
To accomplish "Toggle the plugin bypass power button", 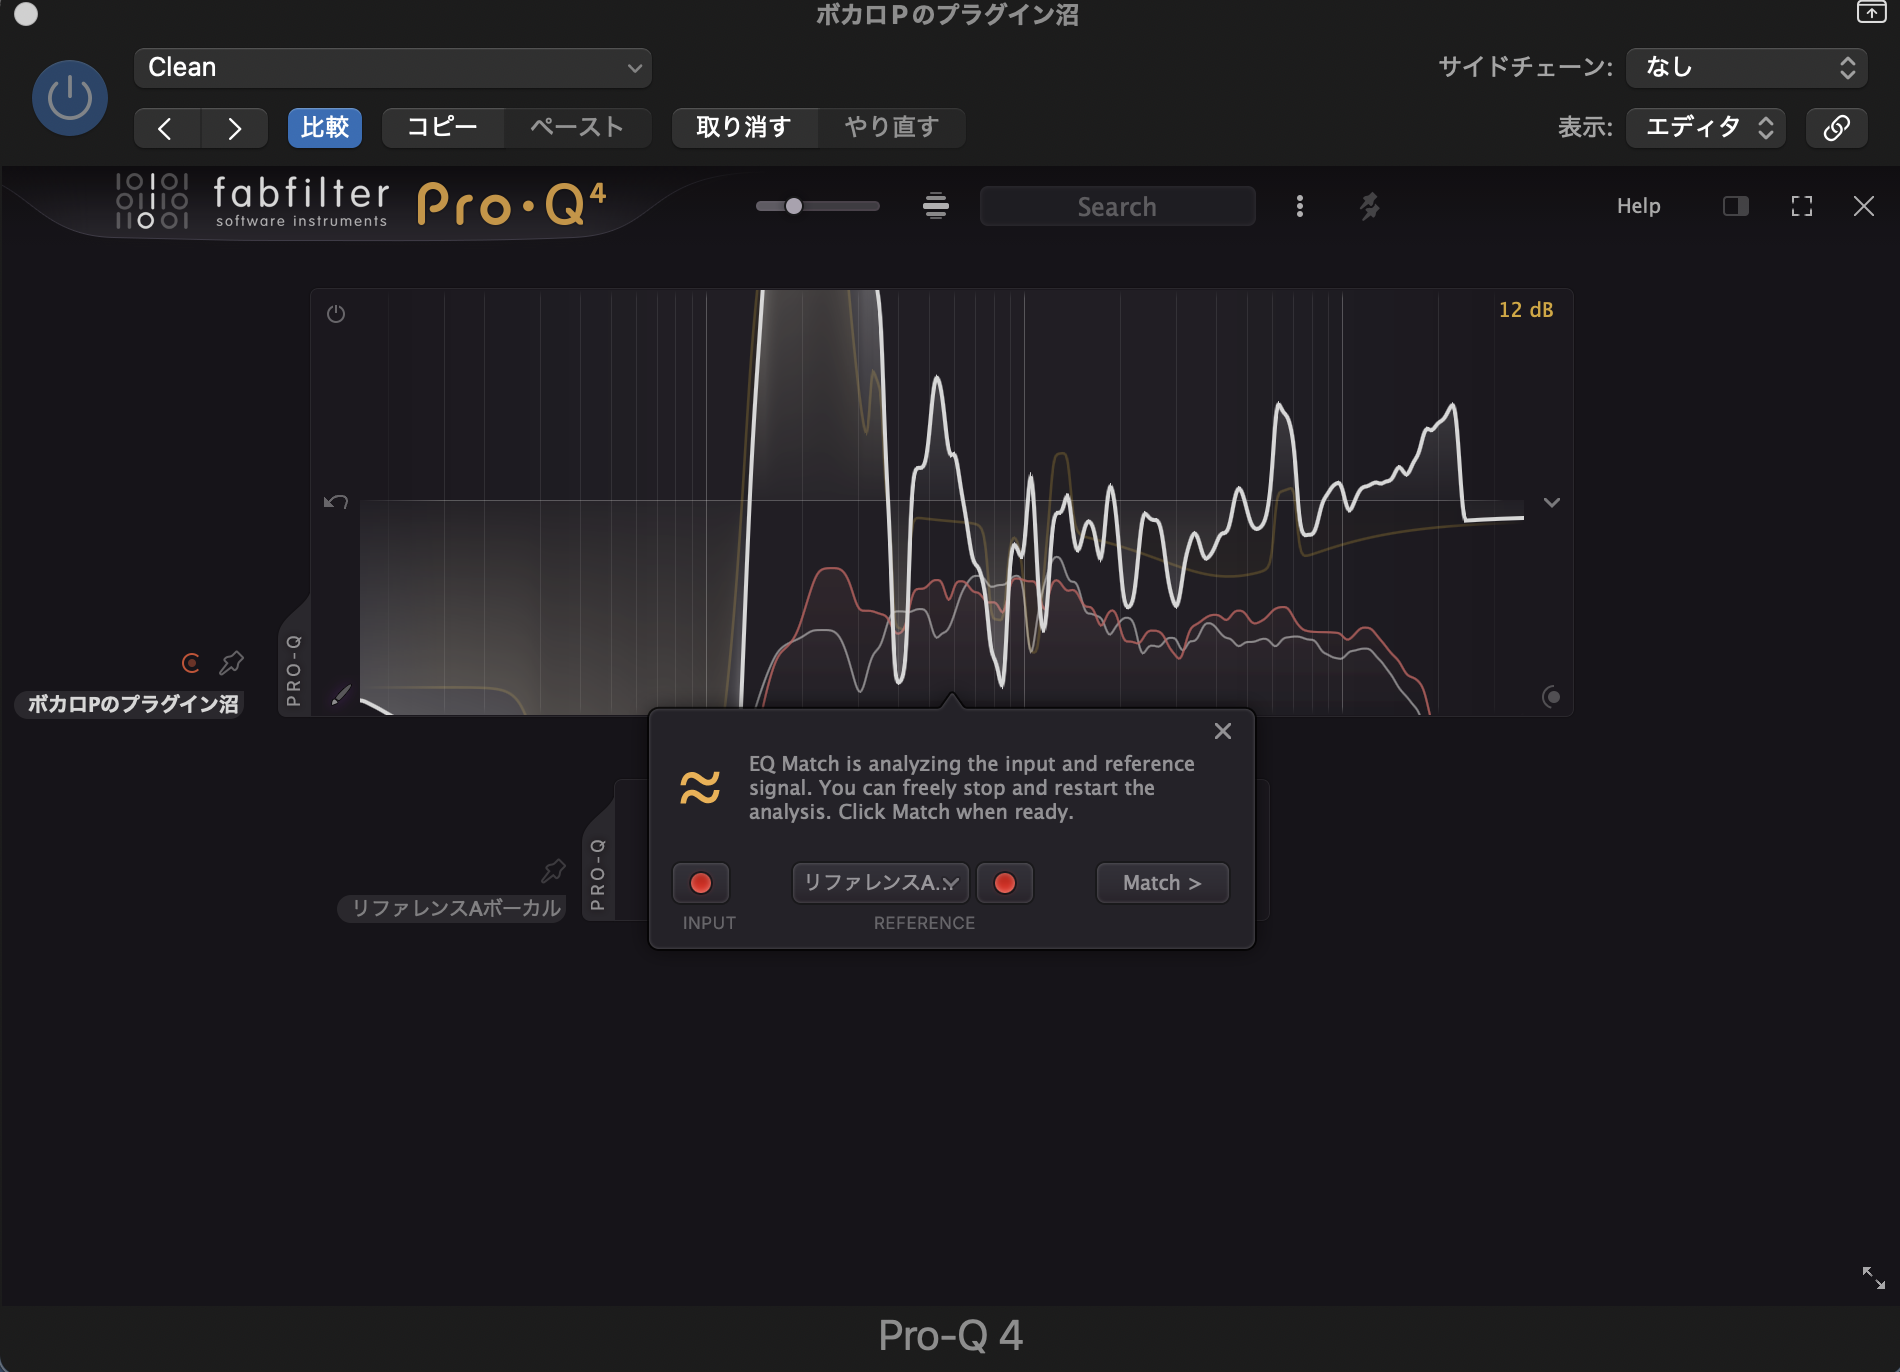I will [70, 98].
